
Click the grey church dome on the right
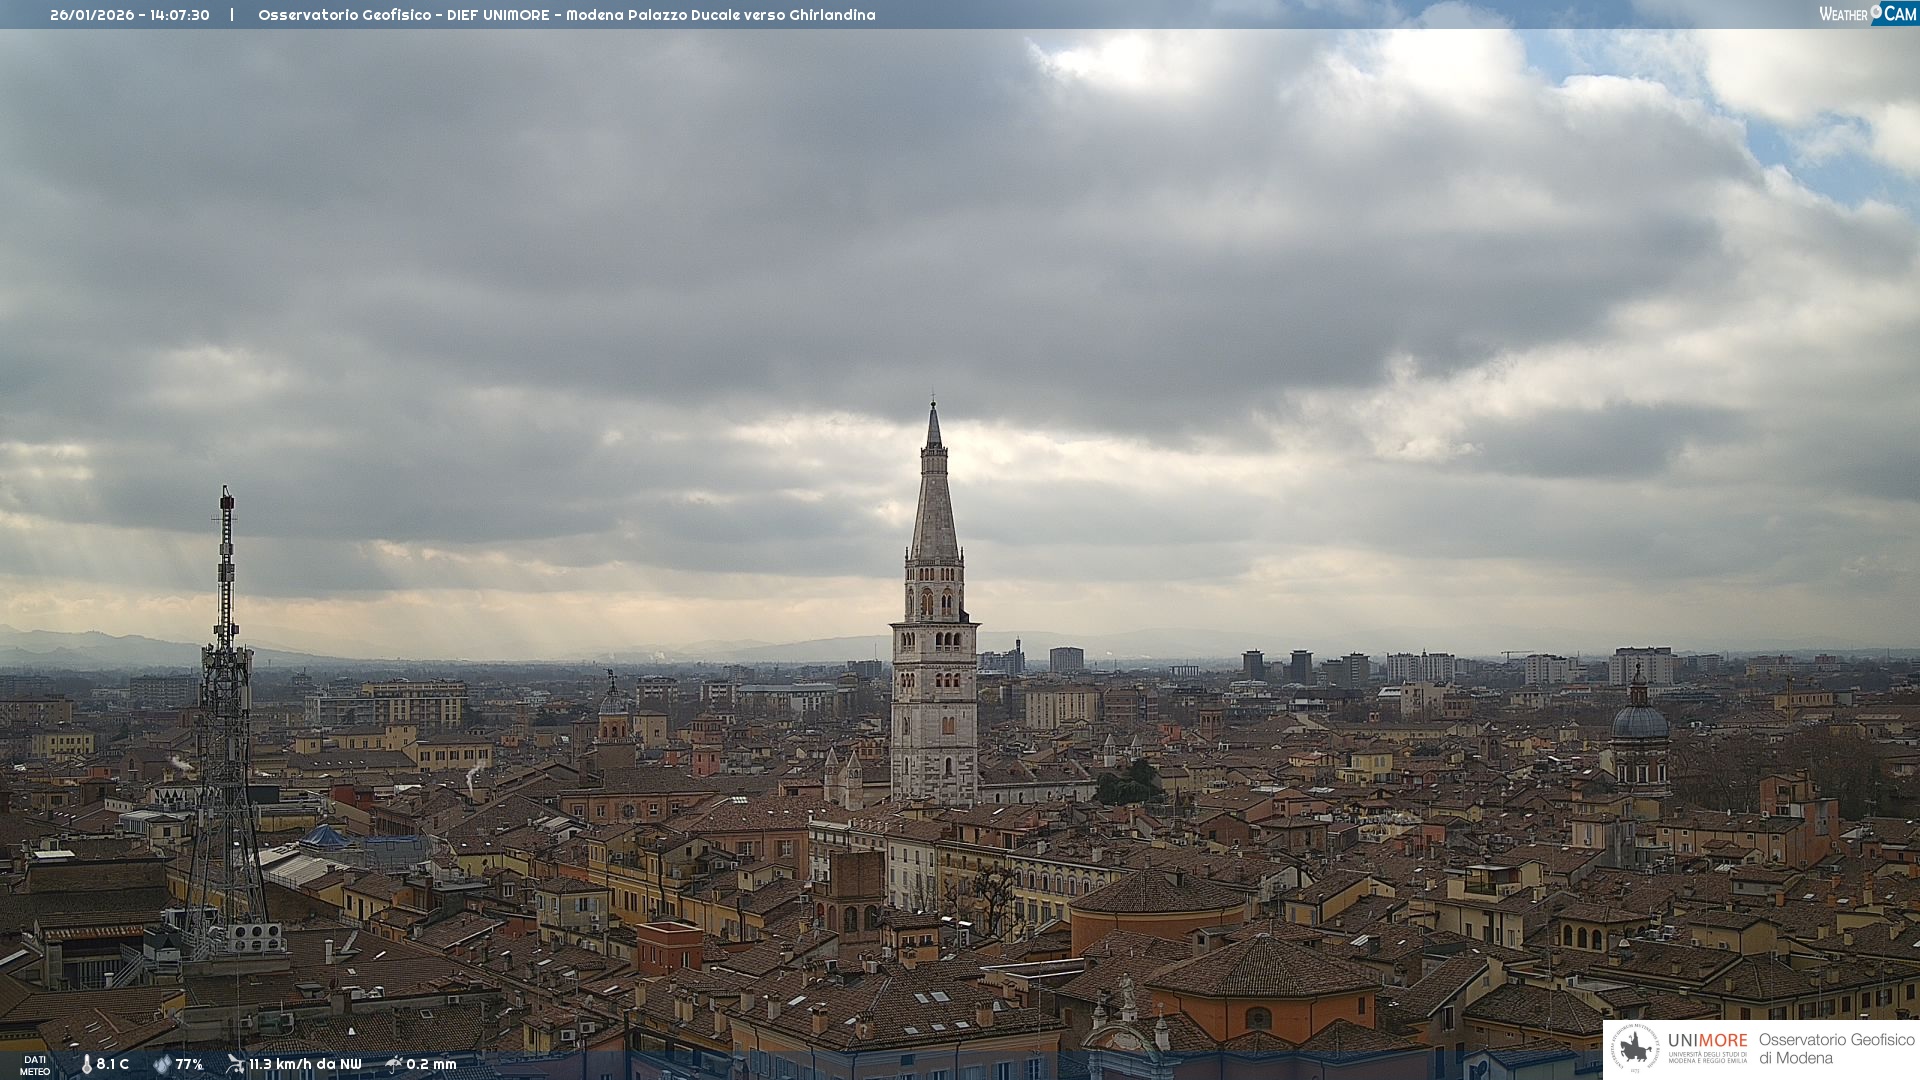(1640, 722)
